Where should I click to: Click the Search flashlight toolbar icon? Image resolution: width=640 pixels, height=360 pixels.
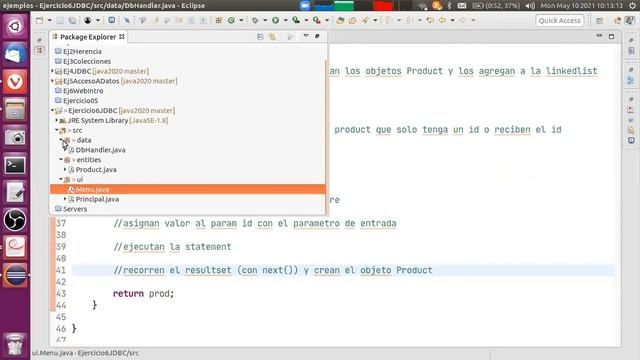tap(365, 20)
